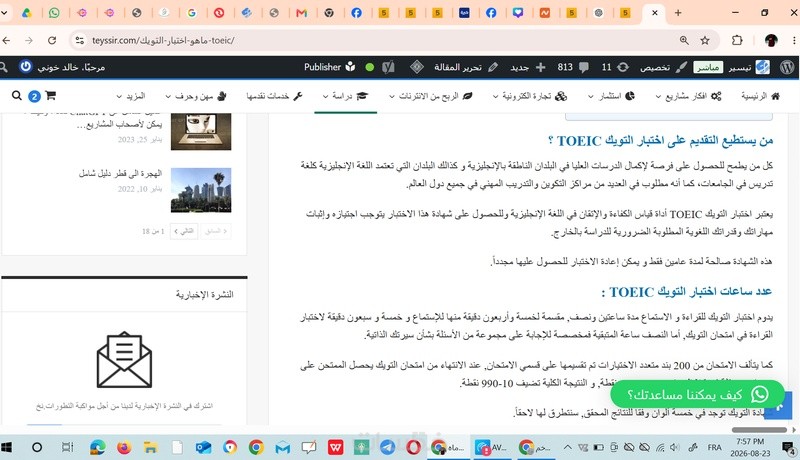Open Telegram from the taskbar
The image size is (800, 460).
[387, 447]
